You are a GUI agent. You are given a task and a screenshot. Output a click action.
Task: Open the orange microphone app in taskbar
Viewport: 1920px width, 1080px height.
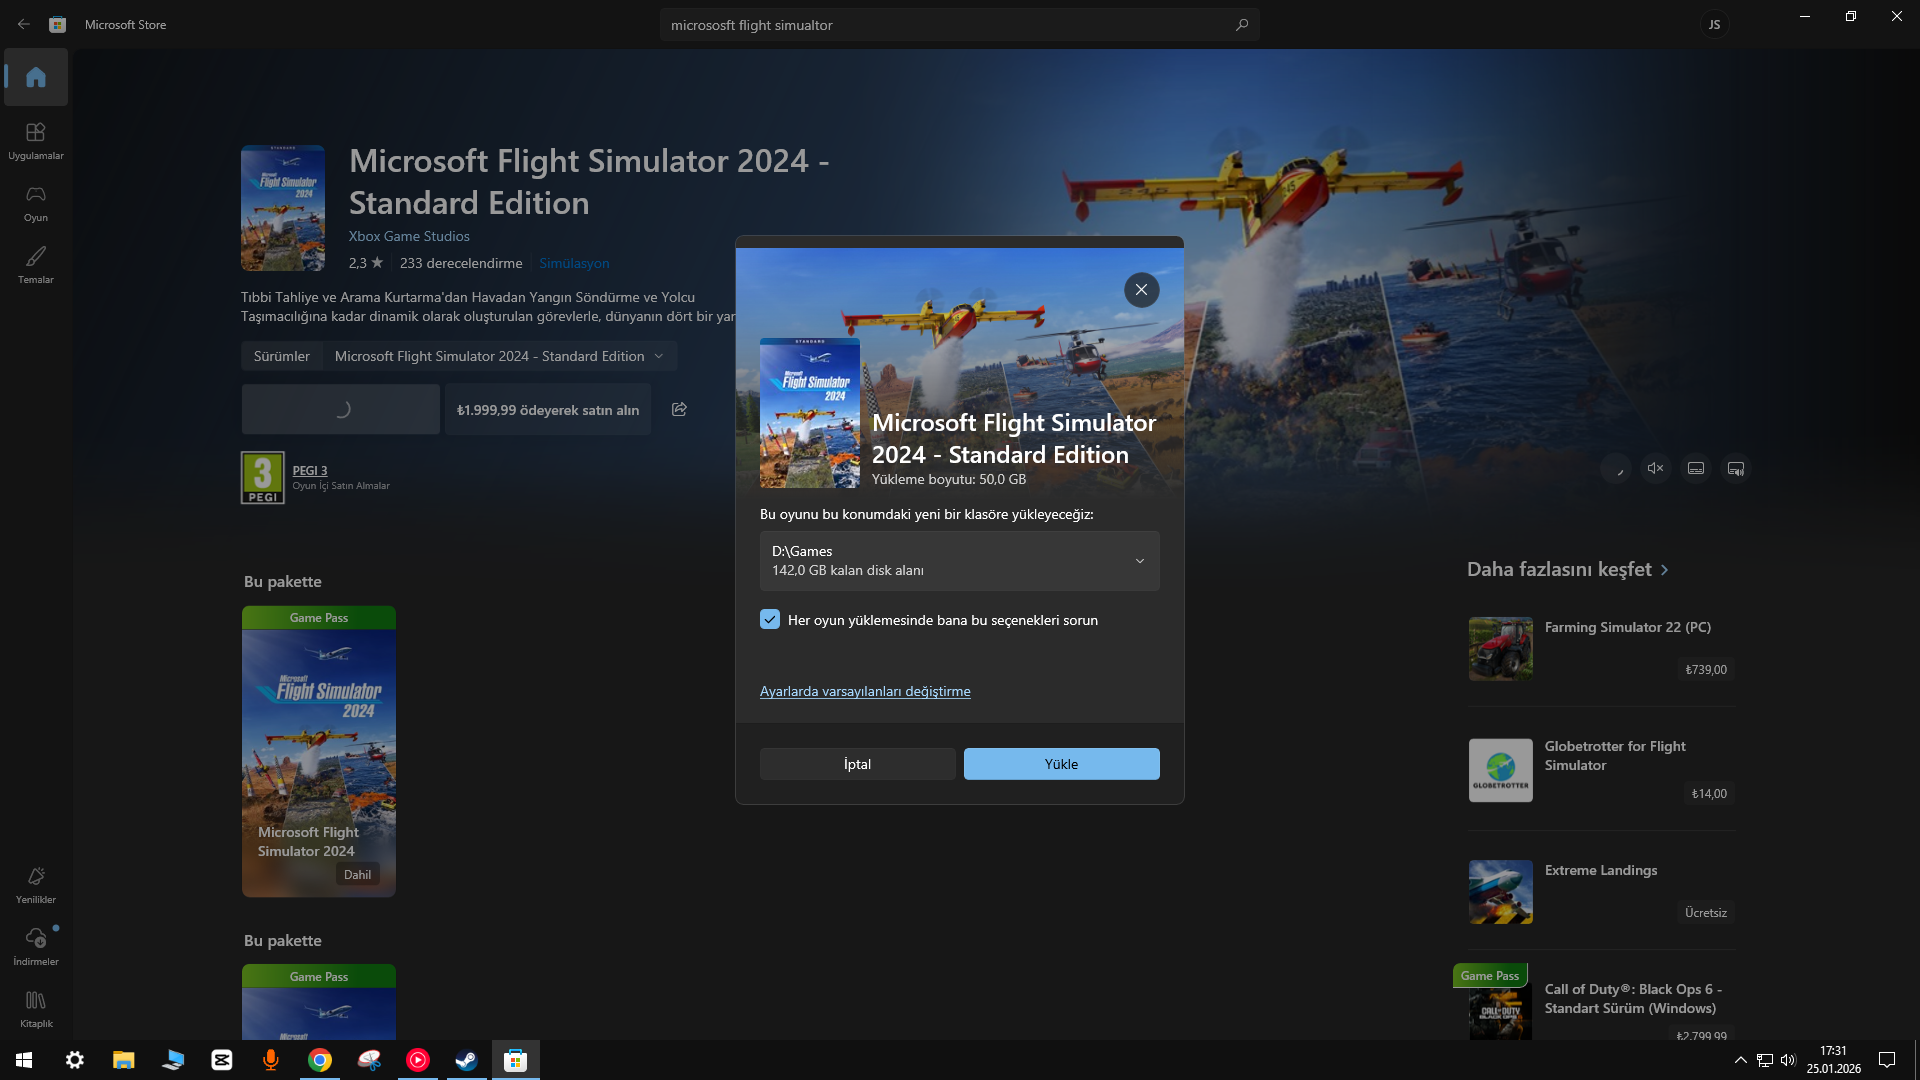click(271, 1060)
